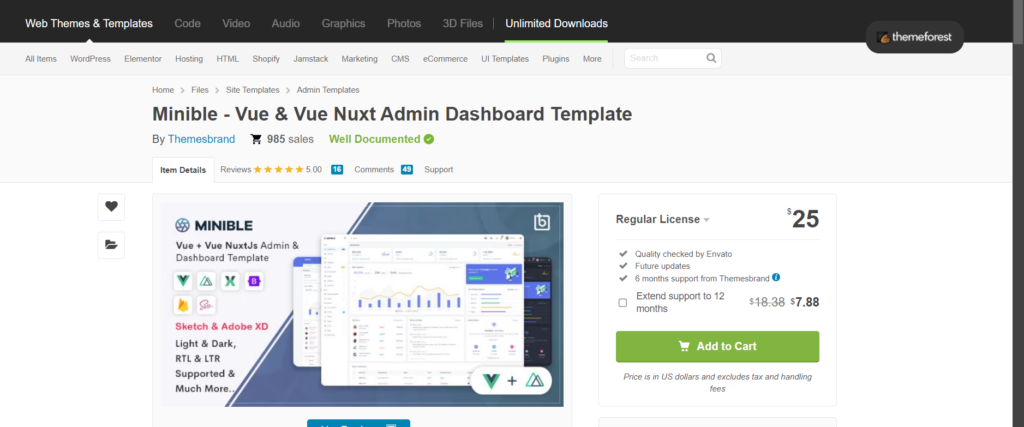Click the themeforest logo badge
Image resolution: width=1024 pixels, height=427 pixels.
point(914,37)
